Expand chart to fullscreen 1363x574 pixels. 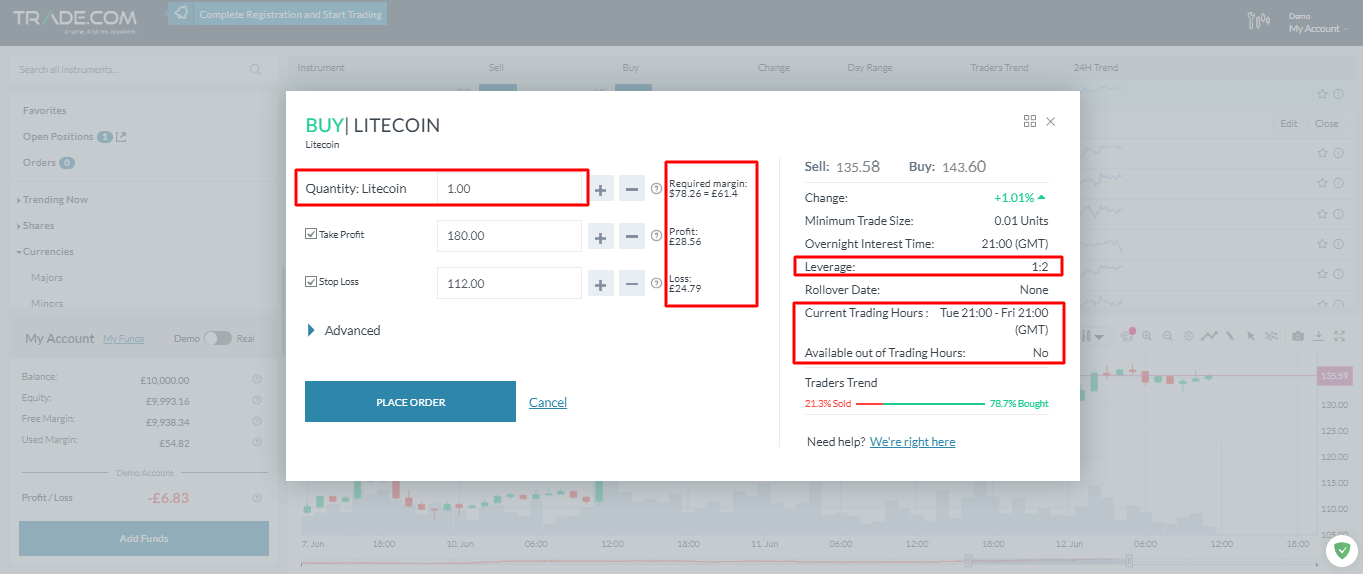click(x=1341, y=337)
